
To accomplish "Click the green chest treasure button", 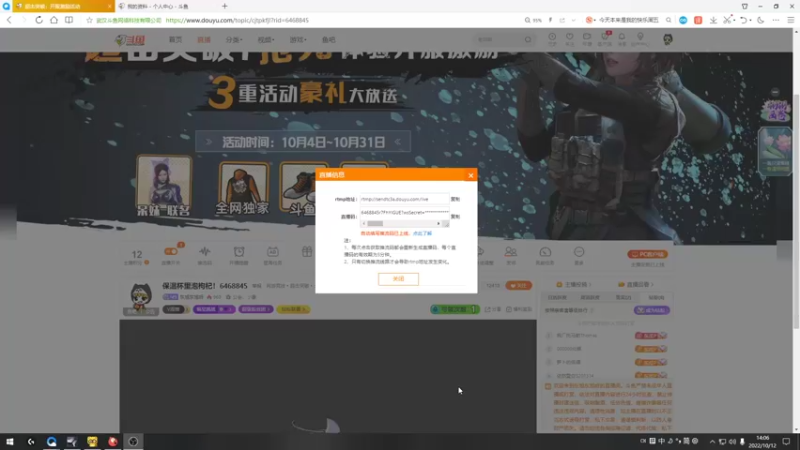I will tap(454, 309).
